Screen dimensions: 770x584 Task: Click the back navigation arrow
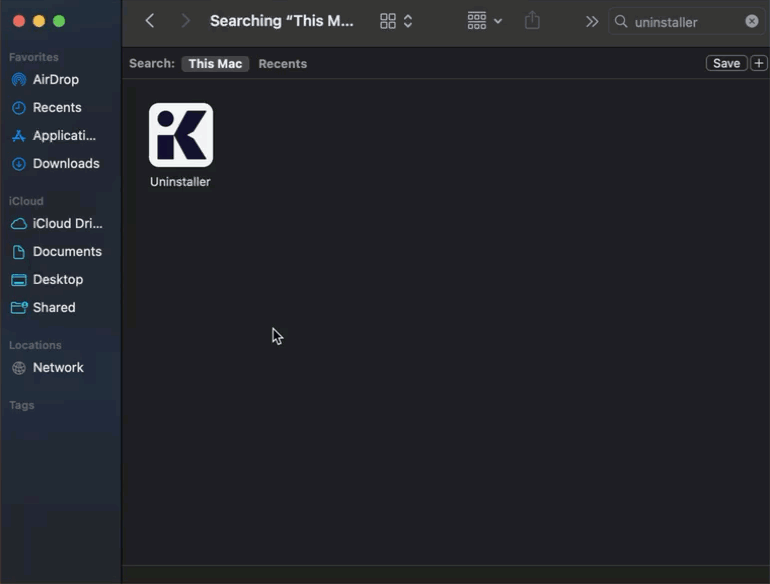pos(150,21)
